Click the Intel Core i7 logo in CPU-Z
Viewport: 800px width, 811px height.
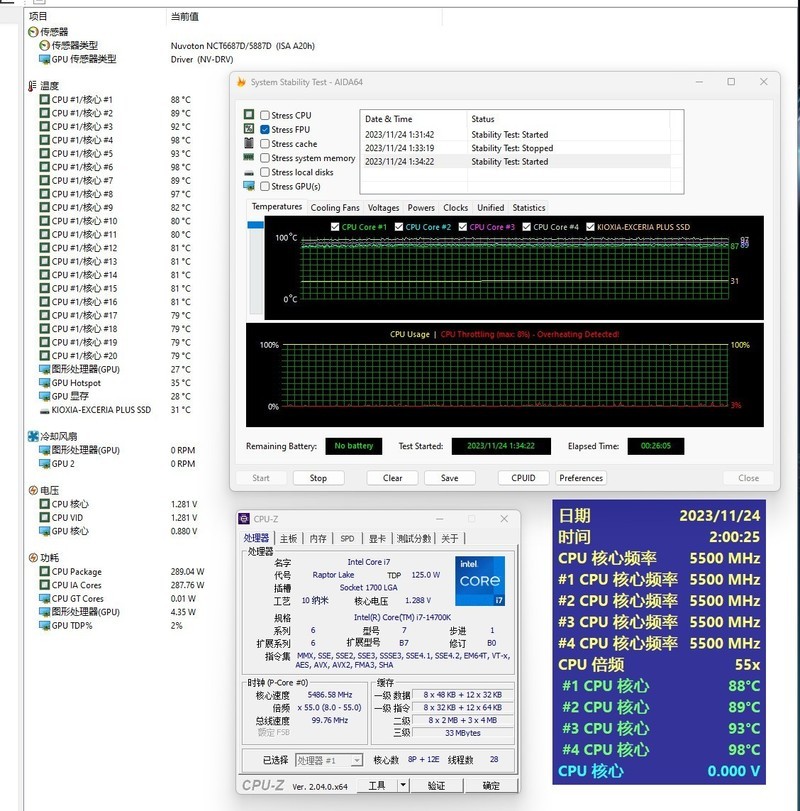[x=480, y=580]
